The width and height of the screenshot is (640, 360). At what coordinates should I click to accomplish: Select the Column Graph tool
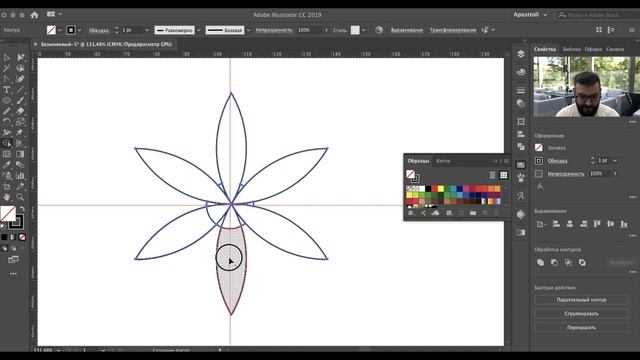click(20, 176)
